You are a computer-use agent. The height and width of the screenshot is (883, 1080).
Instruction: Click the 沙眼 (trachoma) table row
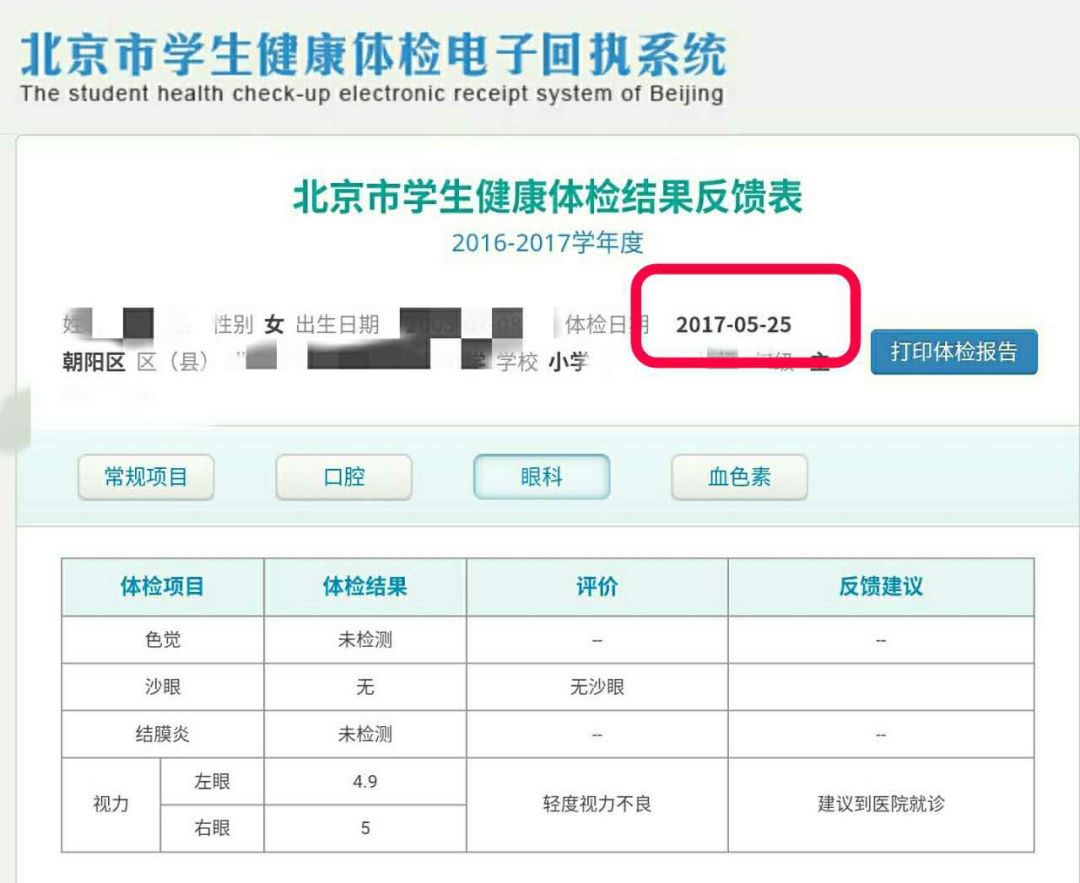pyautogui.click(x=161, y=687)
